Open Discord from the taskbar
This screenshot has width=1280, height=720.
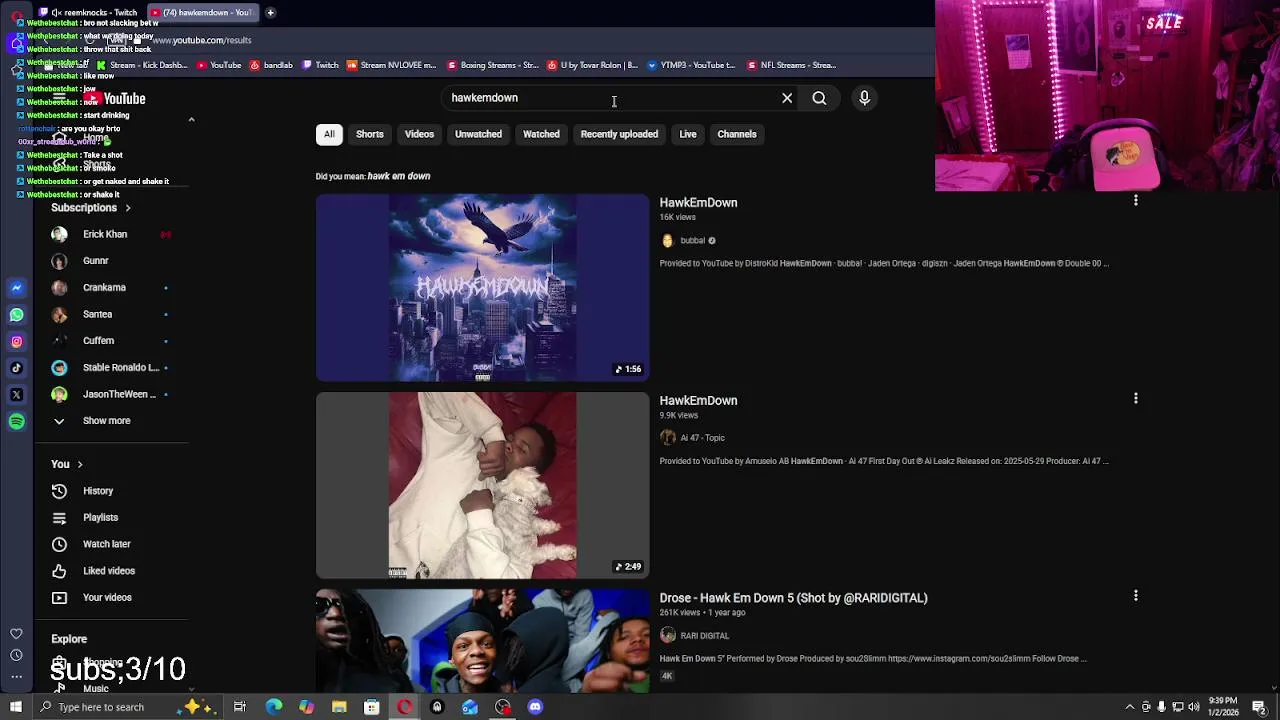(535, 707)
